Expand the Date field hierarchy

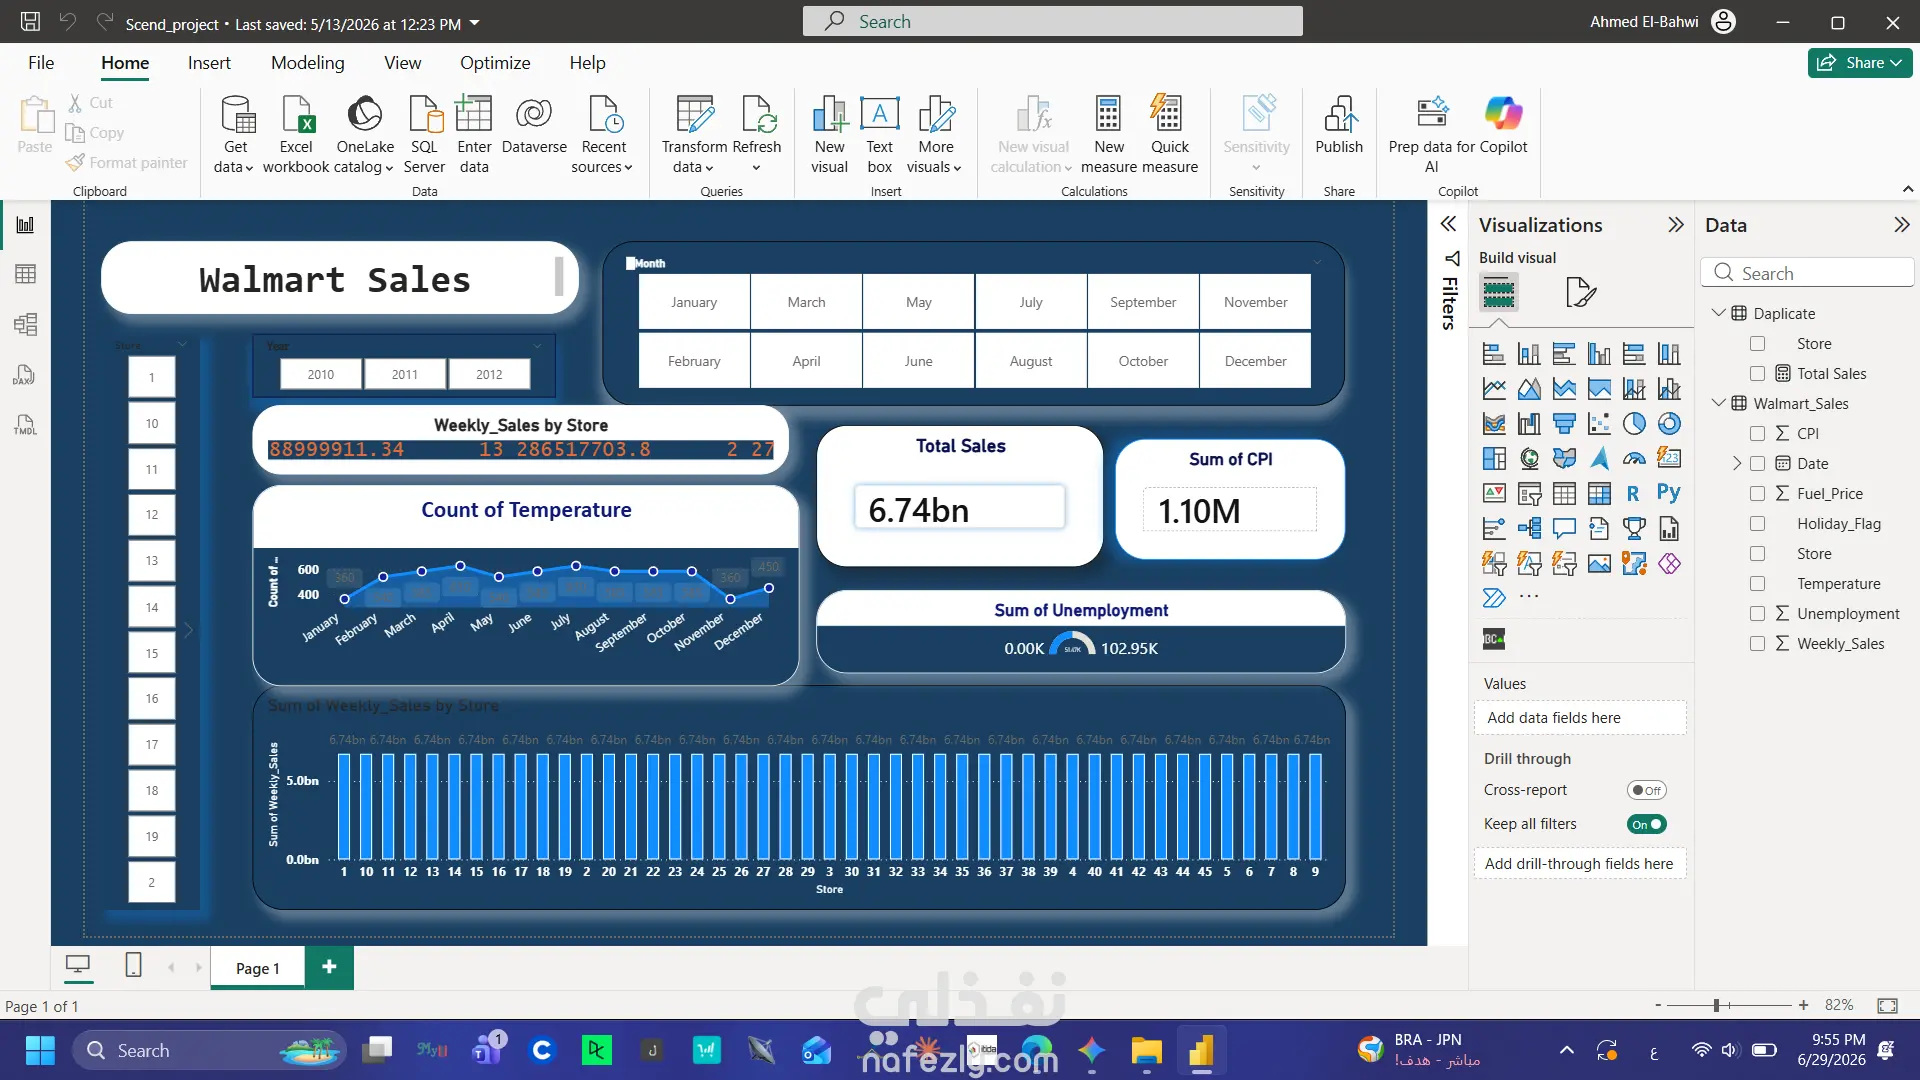[x=1737, y=464]
